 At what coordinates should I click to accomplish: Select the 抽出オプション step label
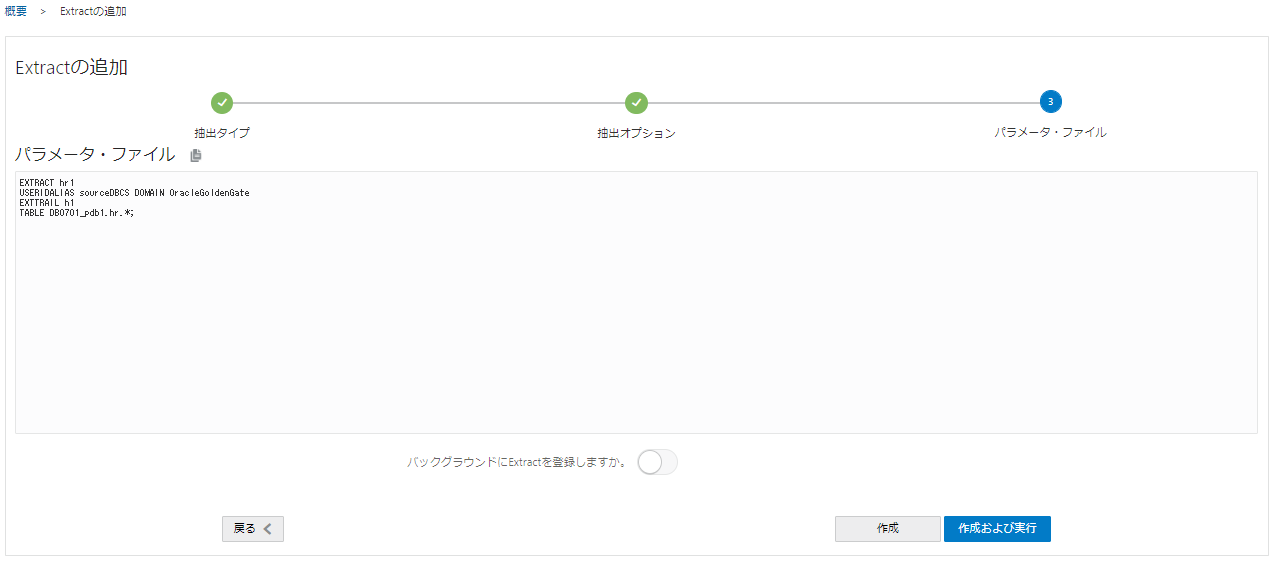636,133
